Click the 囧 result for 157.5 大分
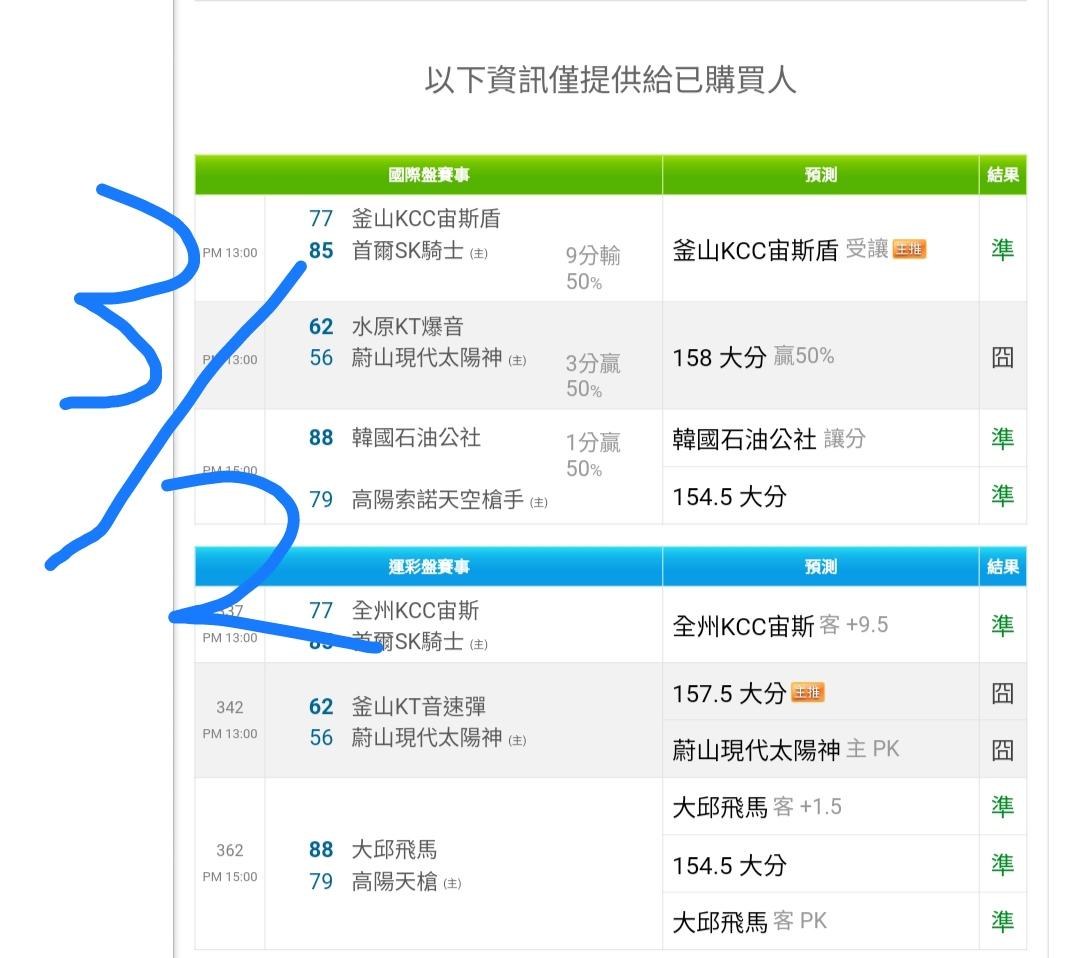1080x958 pixels. 1002,693
